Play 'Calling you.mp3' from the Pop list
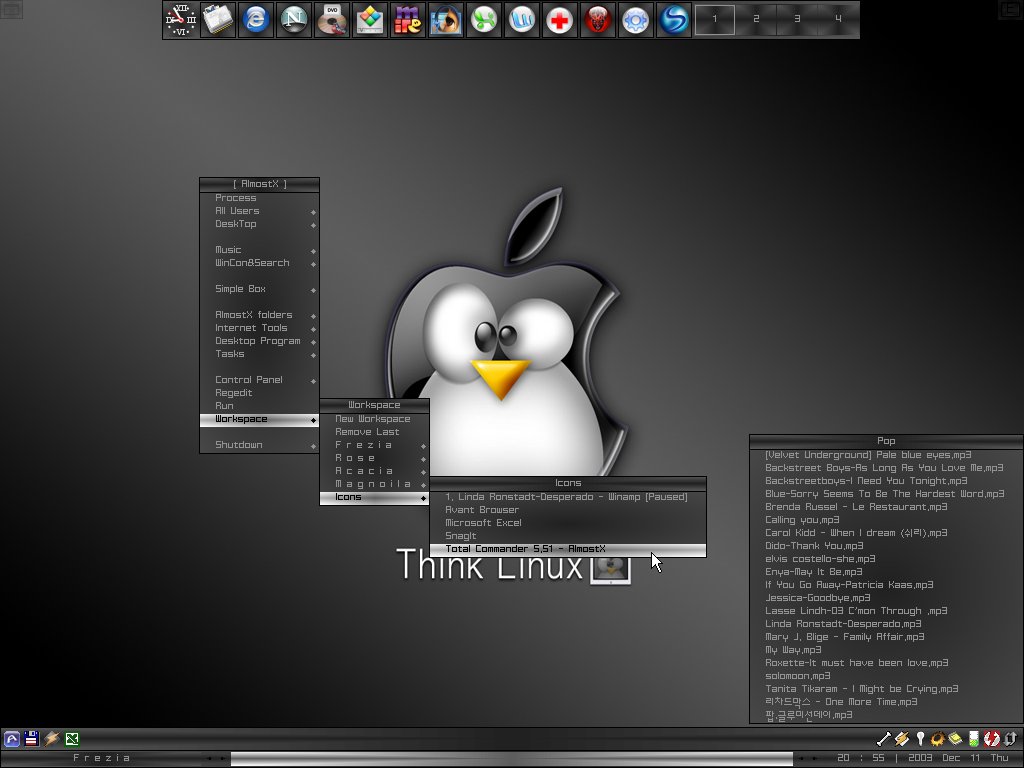The width and height of the screenshot is (1024, 768). (886, 520)
